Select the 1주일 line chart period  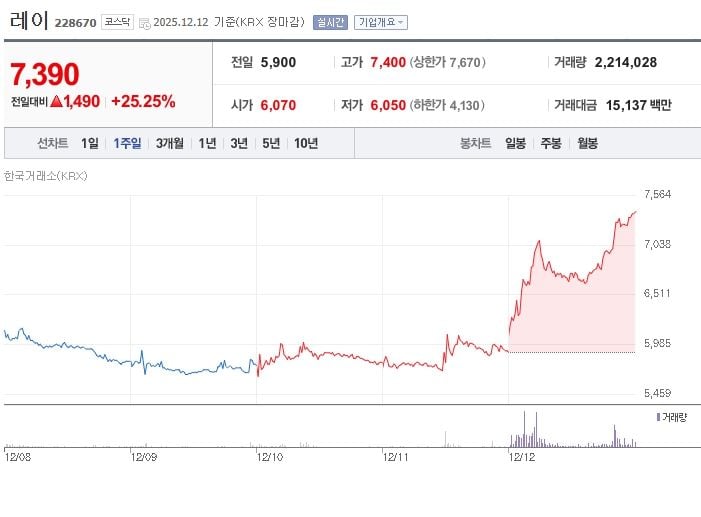(127, 143)
